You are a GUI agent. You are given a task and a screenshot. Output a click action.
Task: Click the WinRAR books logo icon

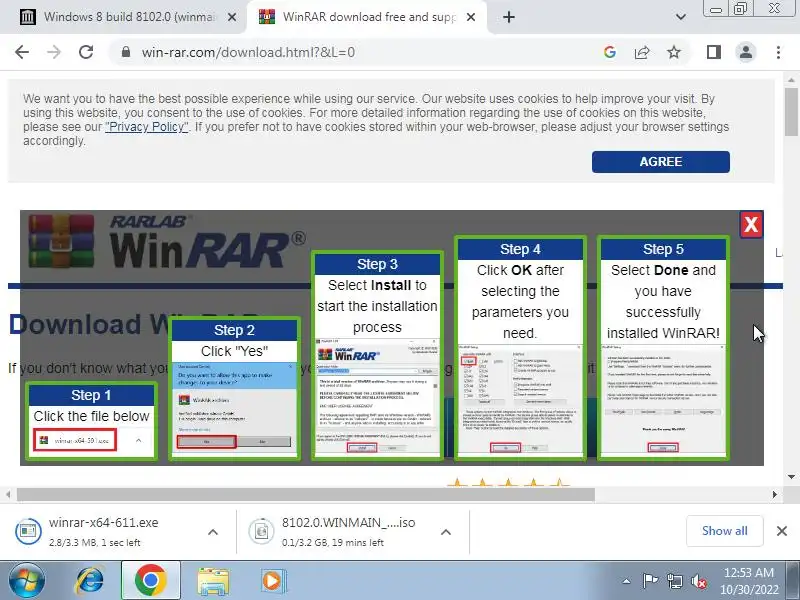(x=61, y=241)
